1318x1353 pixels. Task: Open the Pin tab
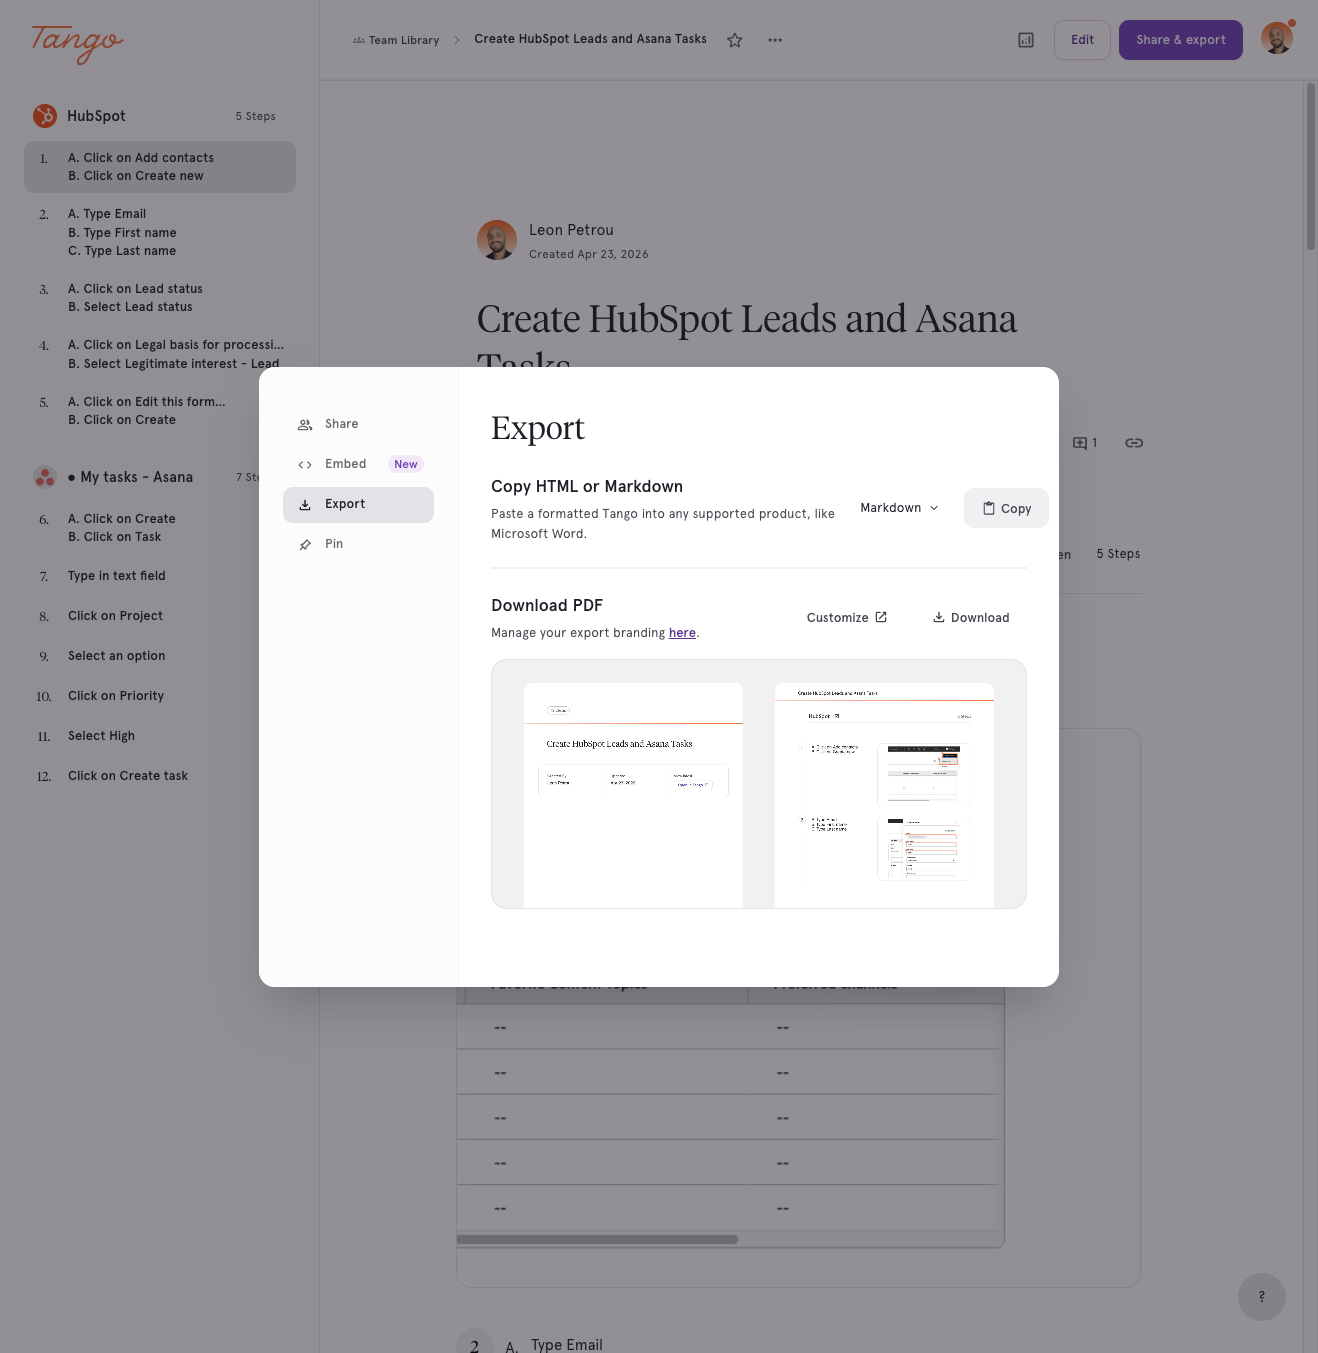[358, 544]
